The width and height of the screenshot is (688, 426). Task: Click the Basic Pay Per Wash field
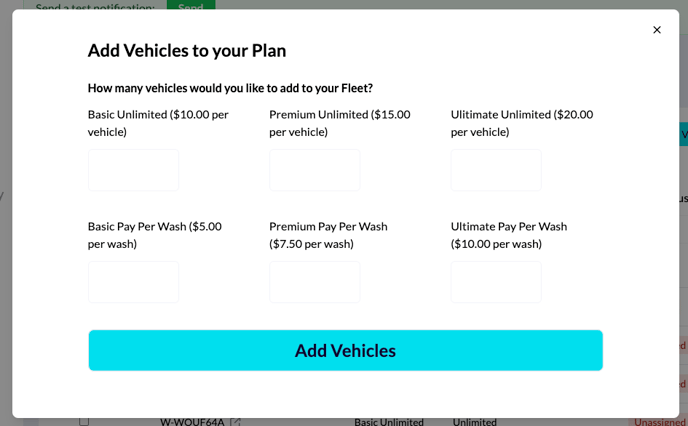tap(133, 282)
